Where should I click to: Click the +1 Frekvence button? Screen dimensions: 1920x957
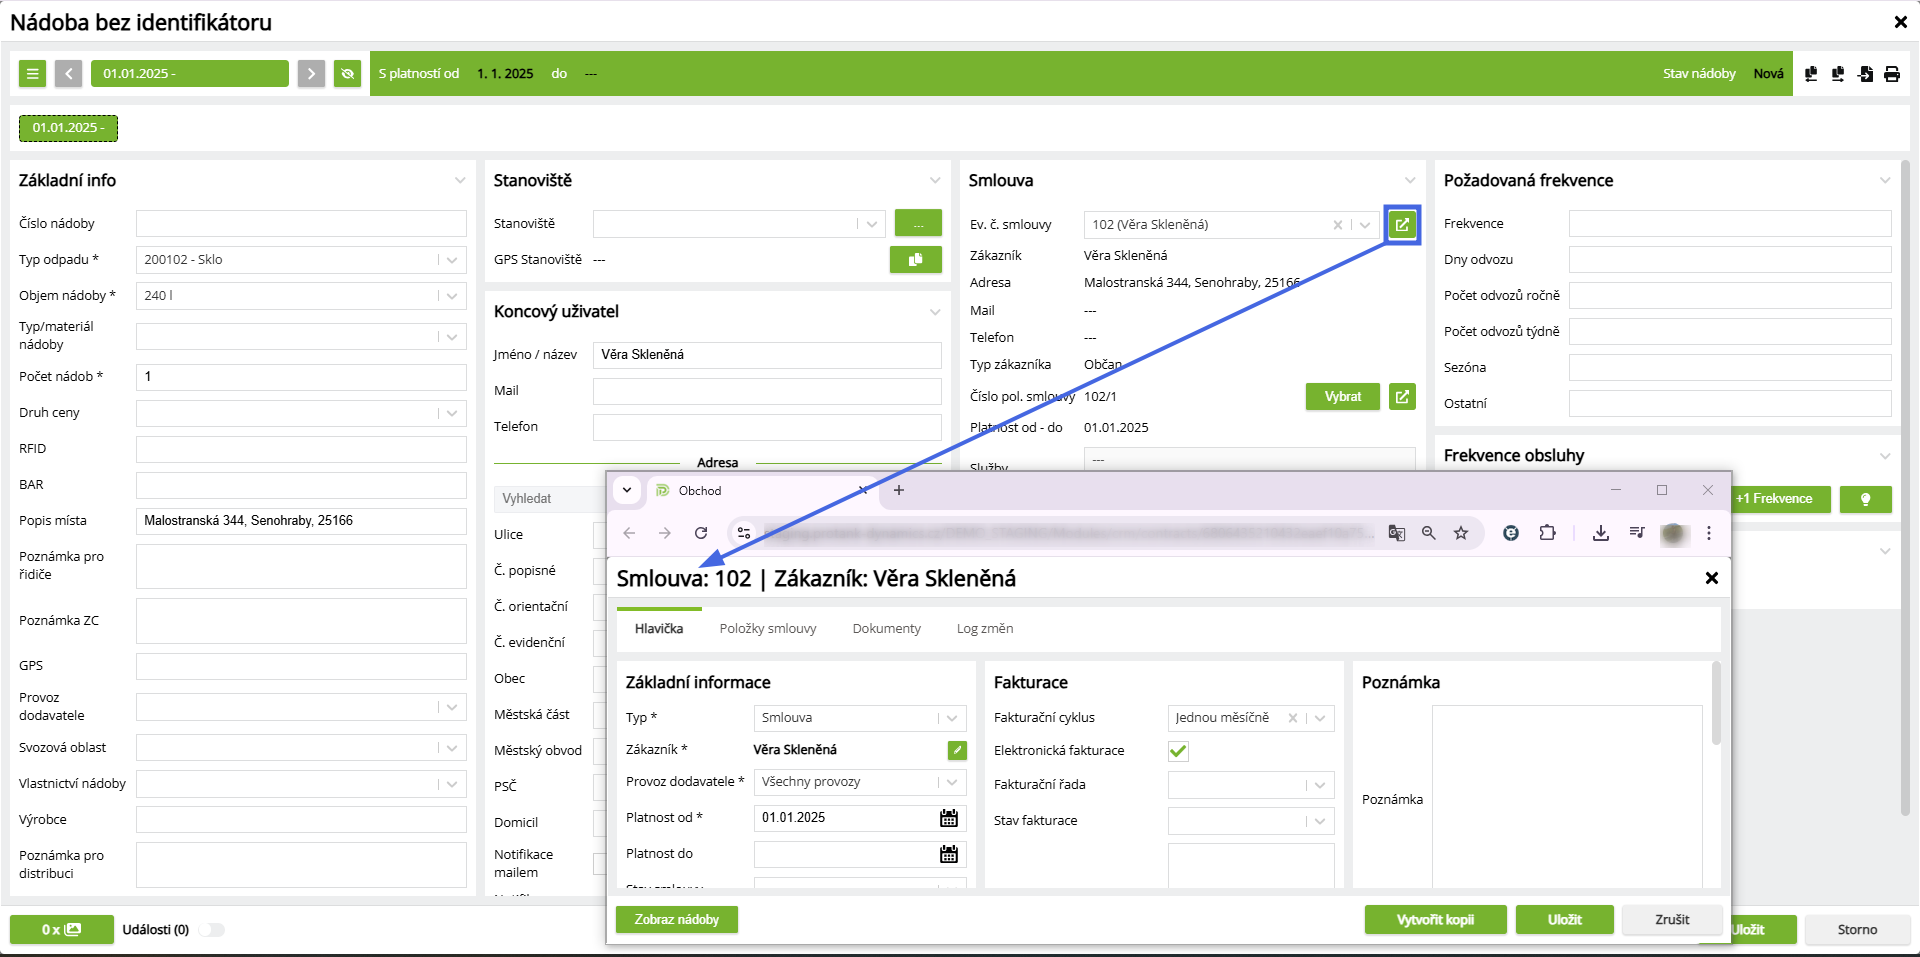tap(1781, 499)
